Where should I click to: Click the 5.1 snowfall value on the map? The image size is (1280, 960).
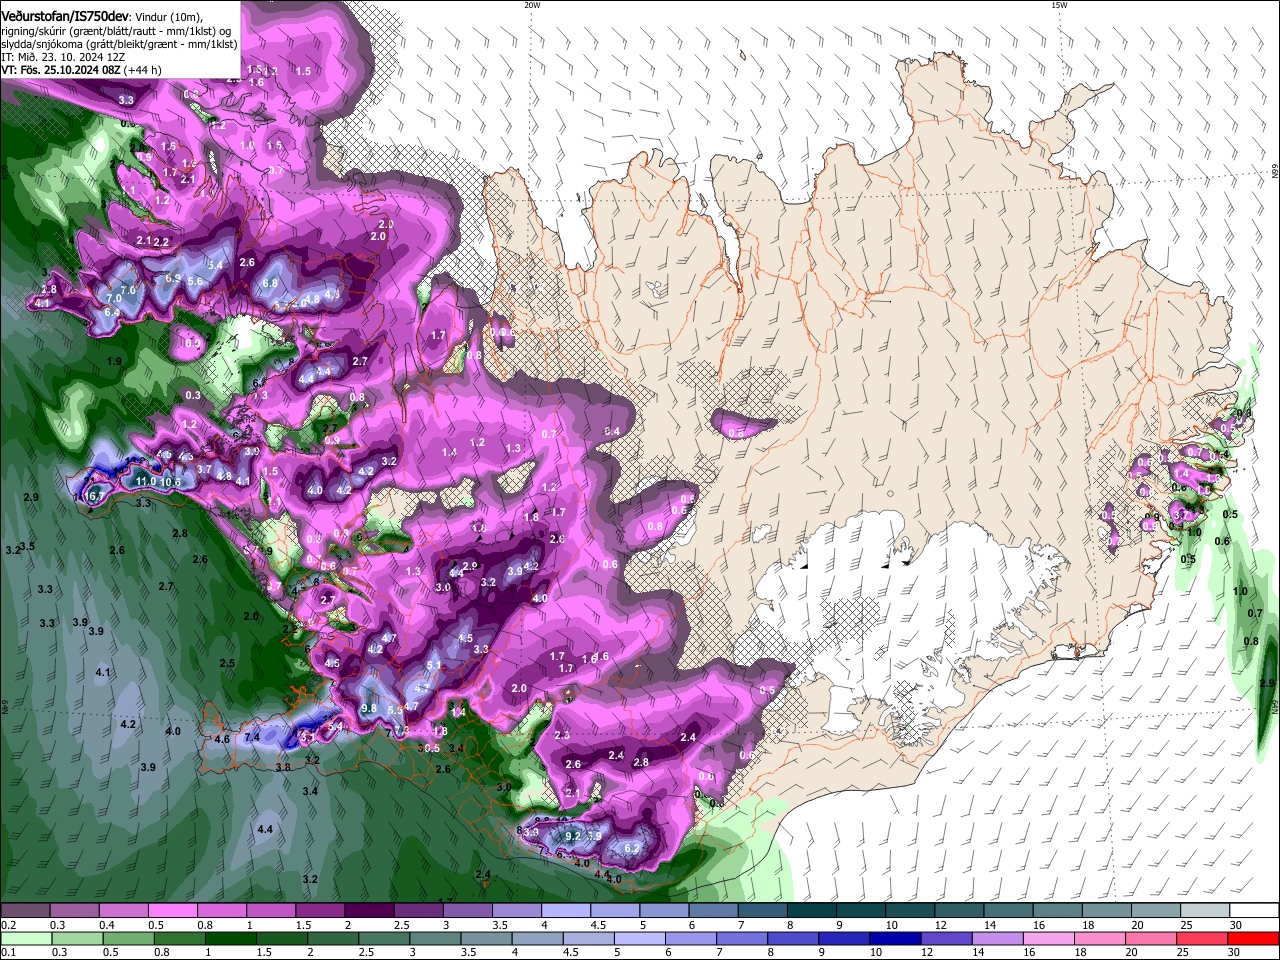pos(434,664)
